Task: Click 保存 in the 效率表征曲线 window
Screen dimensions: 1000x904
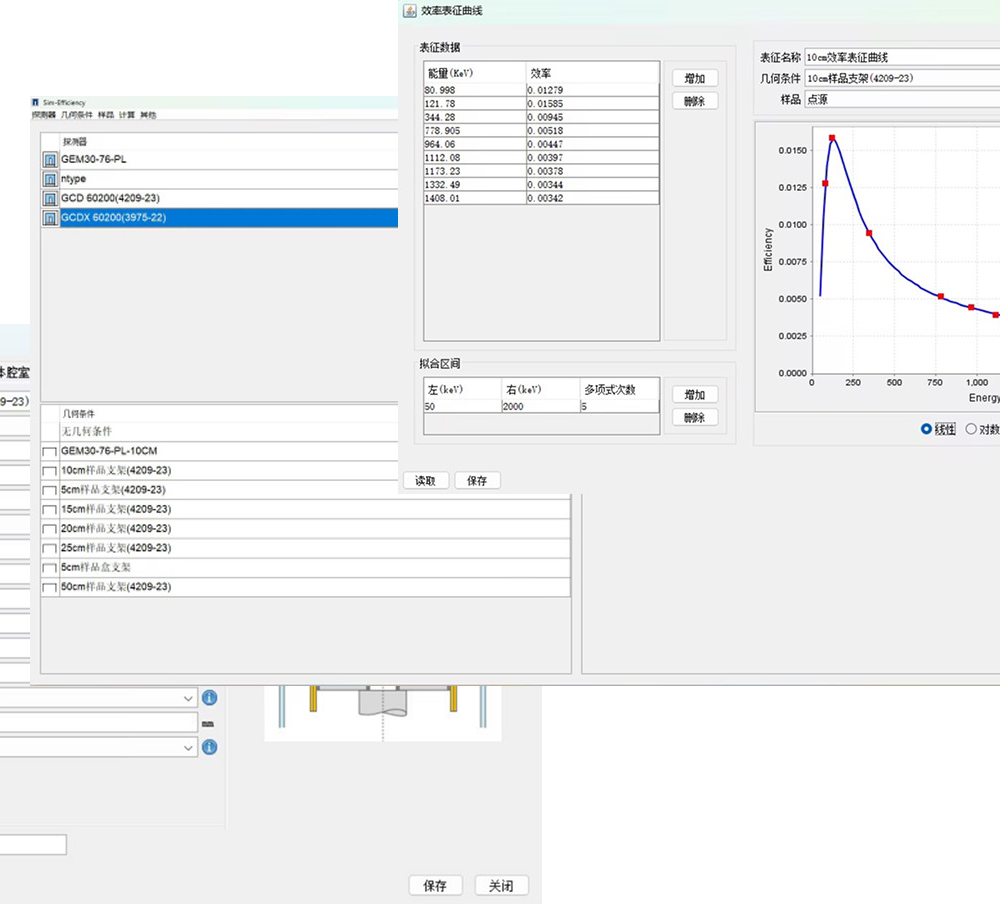Action: (x=478, y=480)
